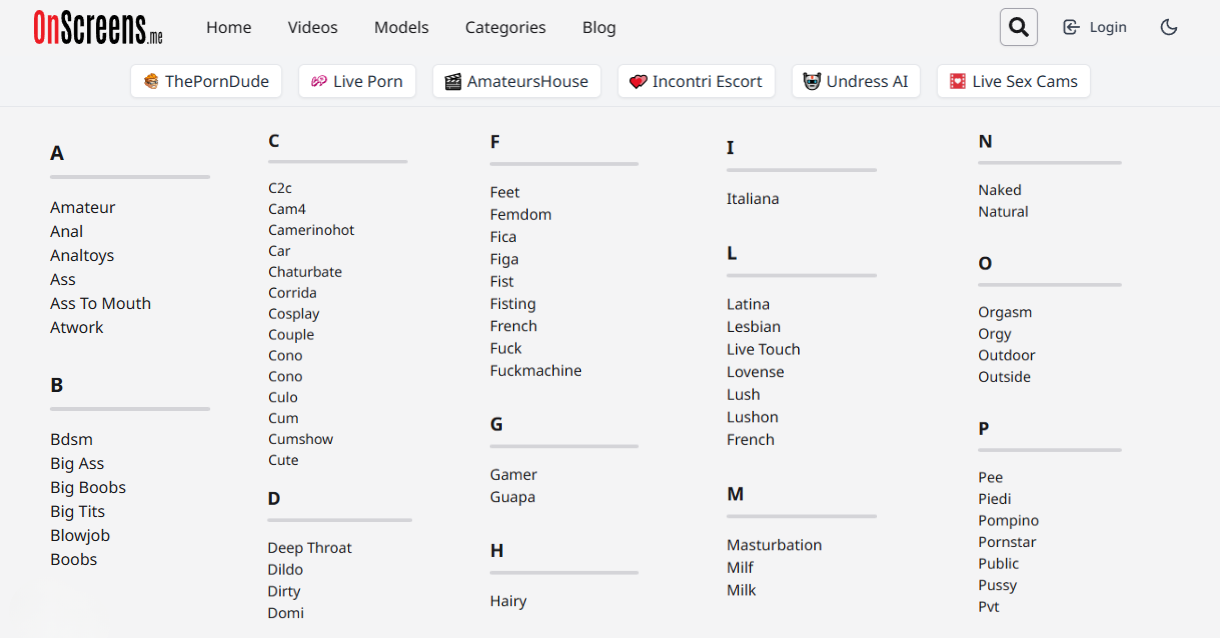
Task: Open the Cosplay category link
Action: (x=294, y=314)
